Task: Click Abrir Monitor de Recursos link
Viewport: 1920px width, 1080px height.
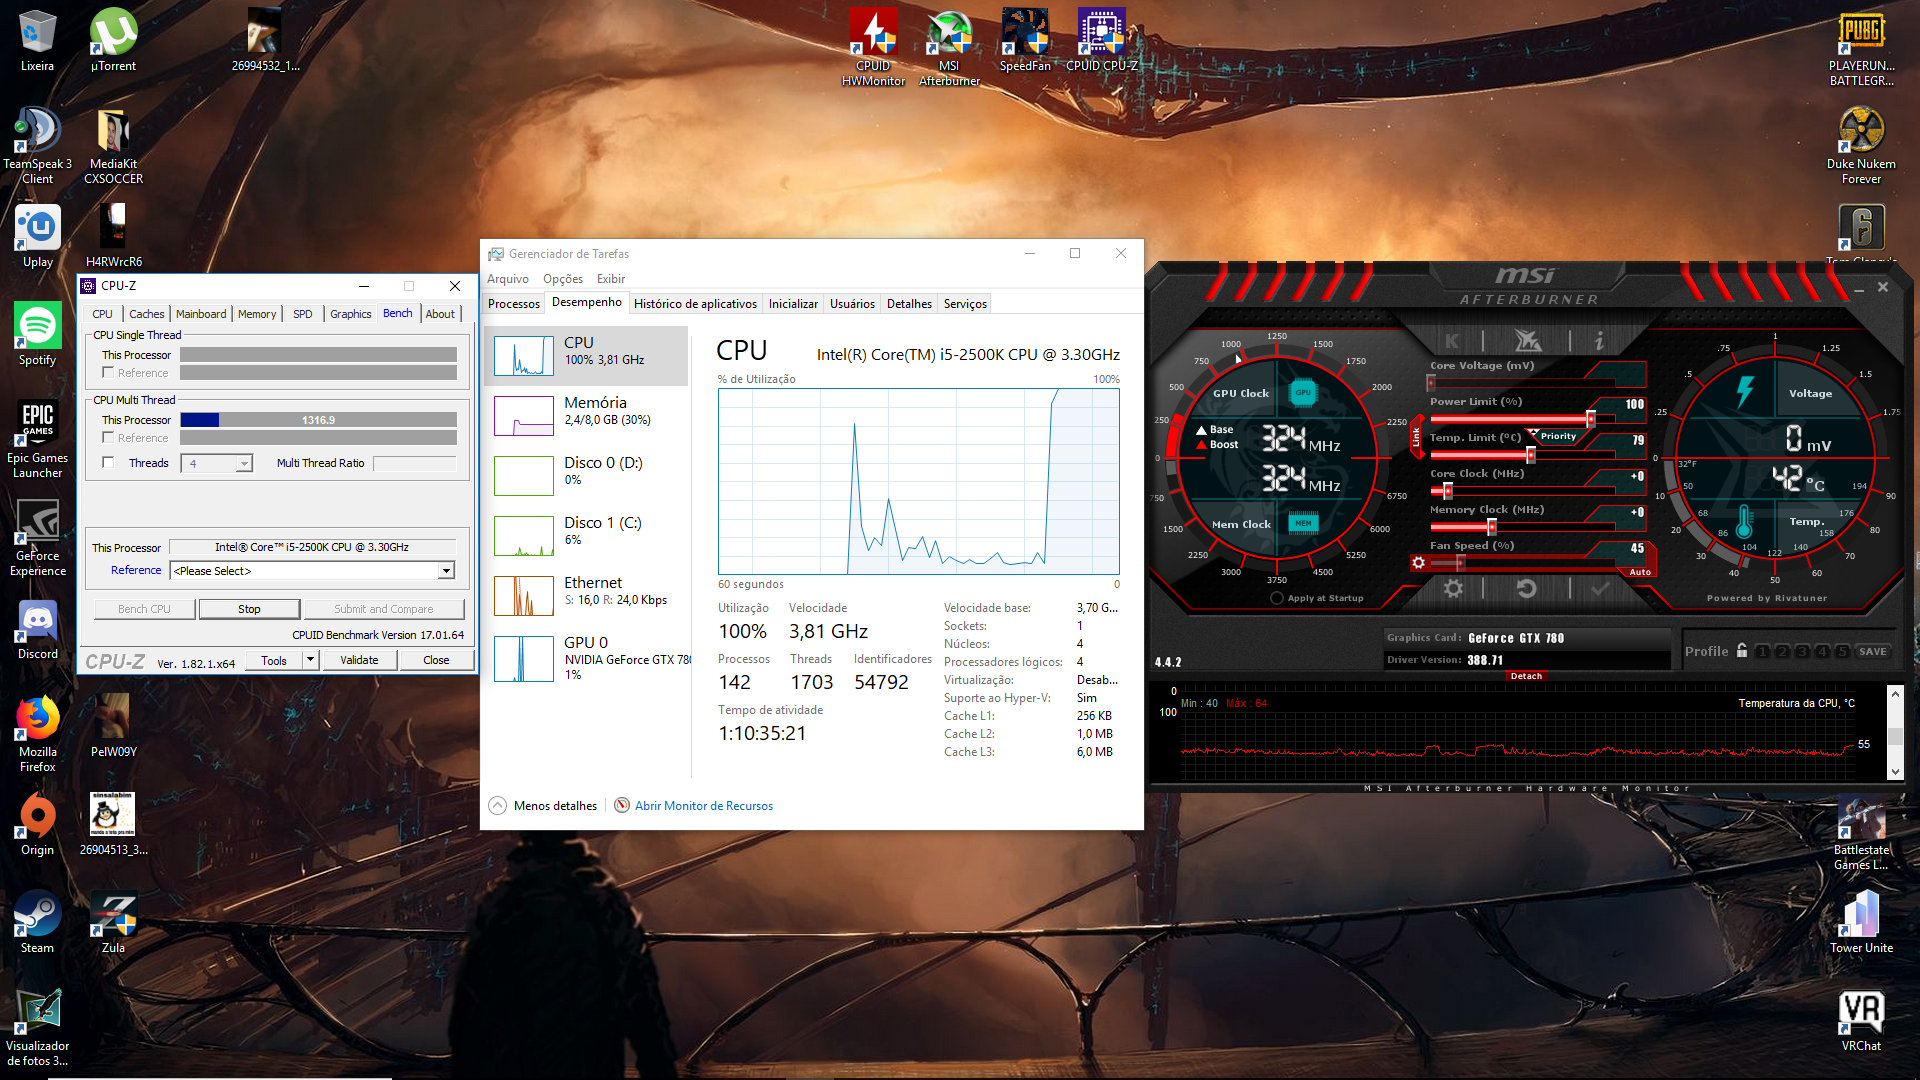Action: [x=704, y=806]
